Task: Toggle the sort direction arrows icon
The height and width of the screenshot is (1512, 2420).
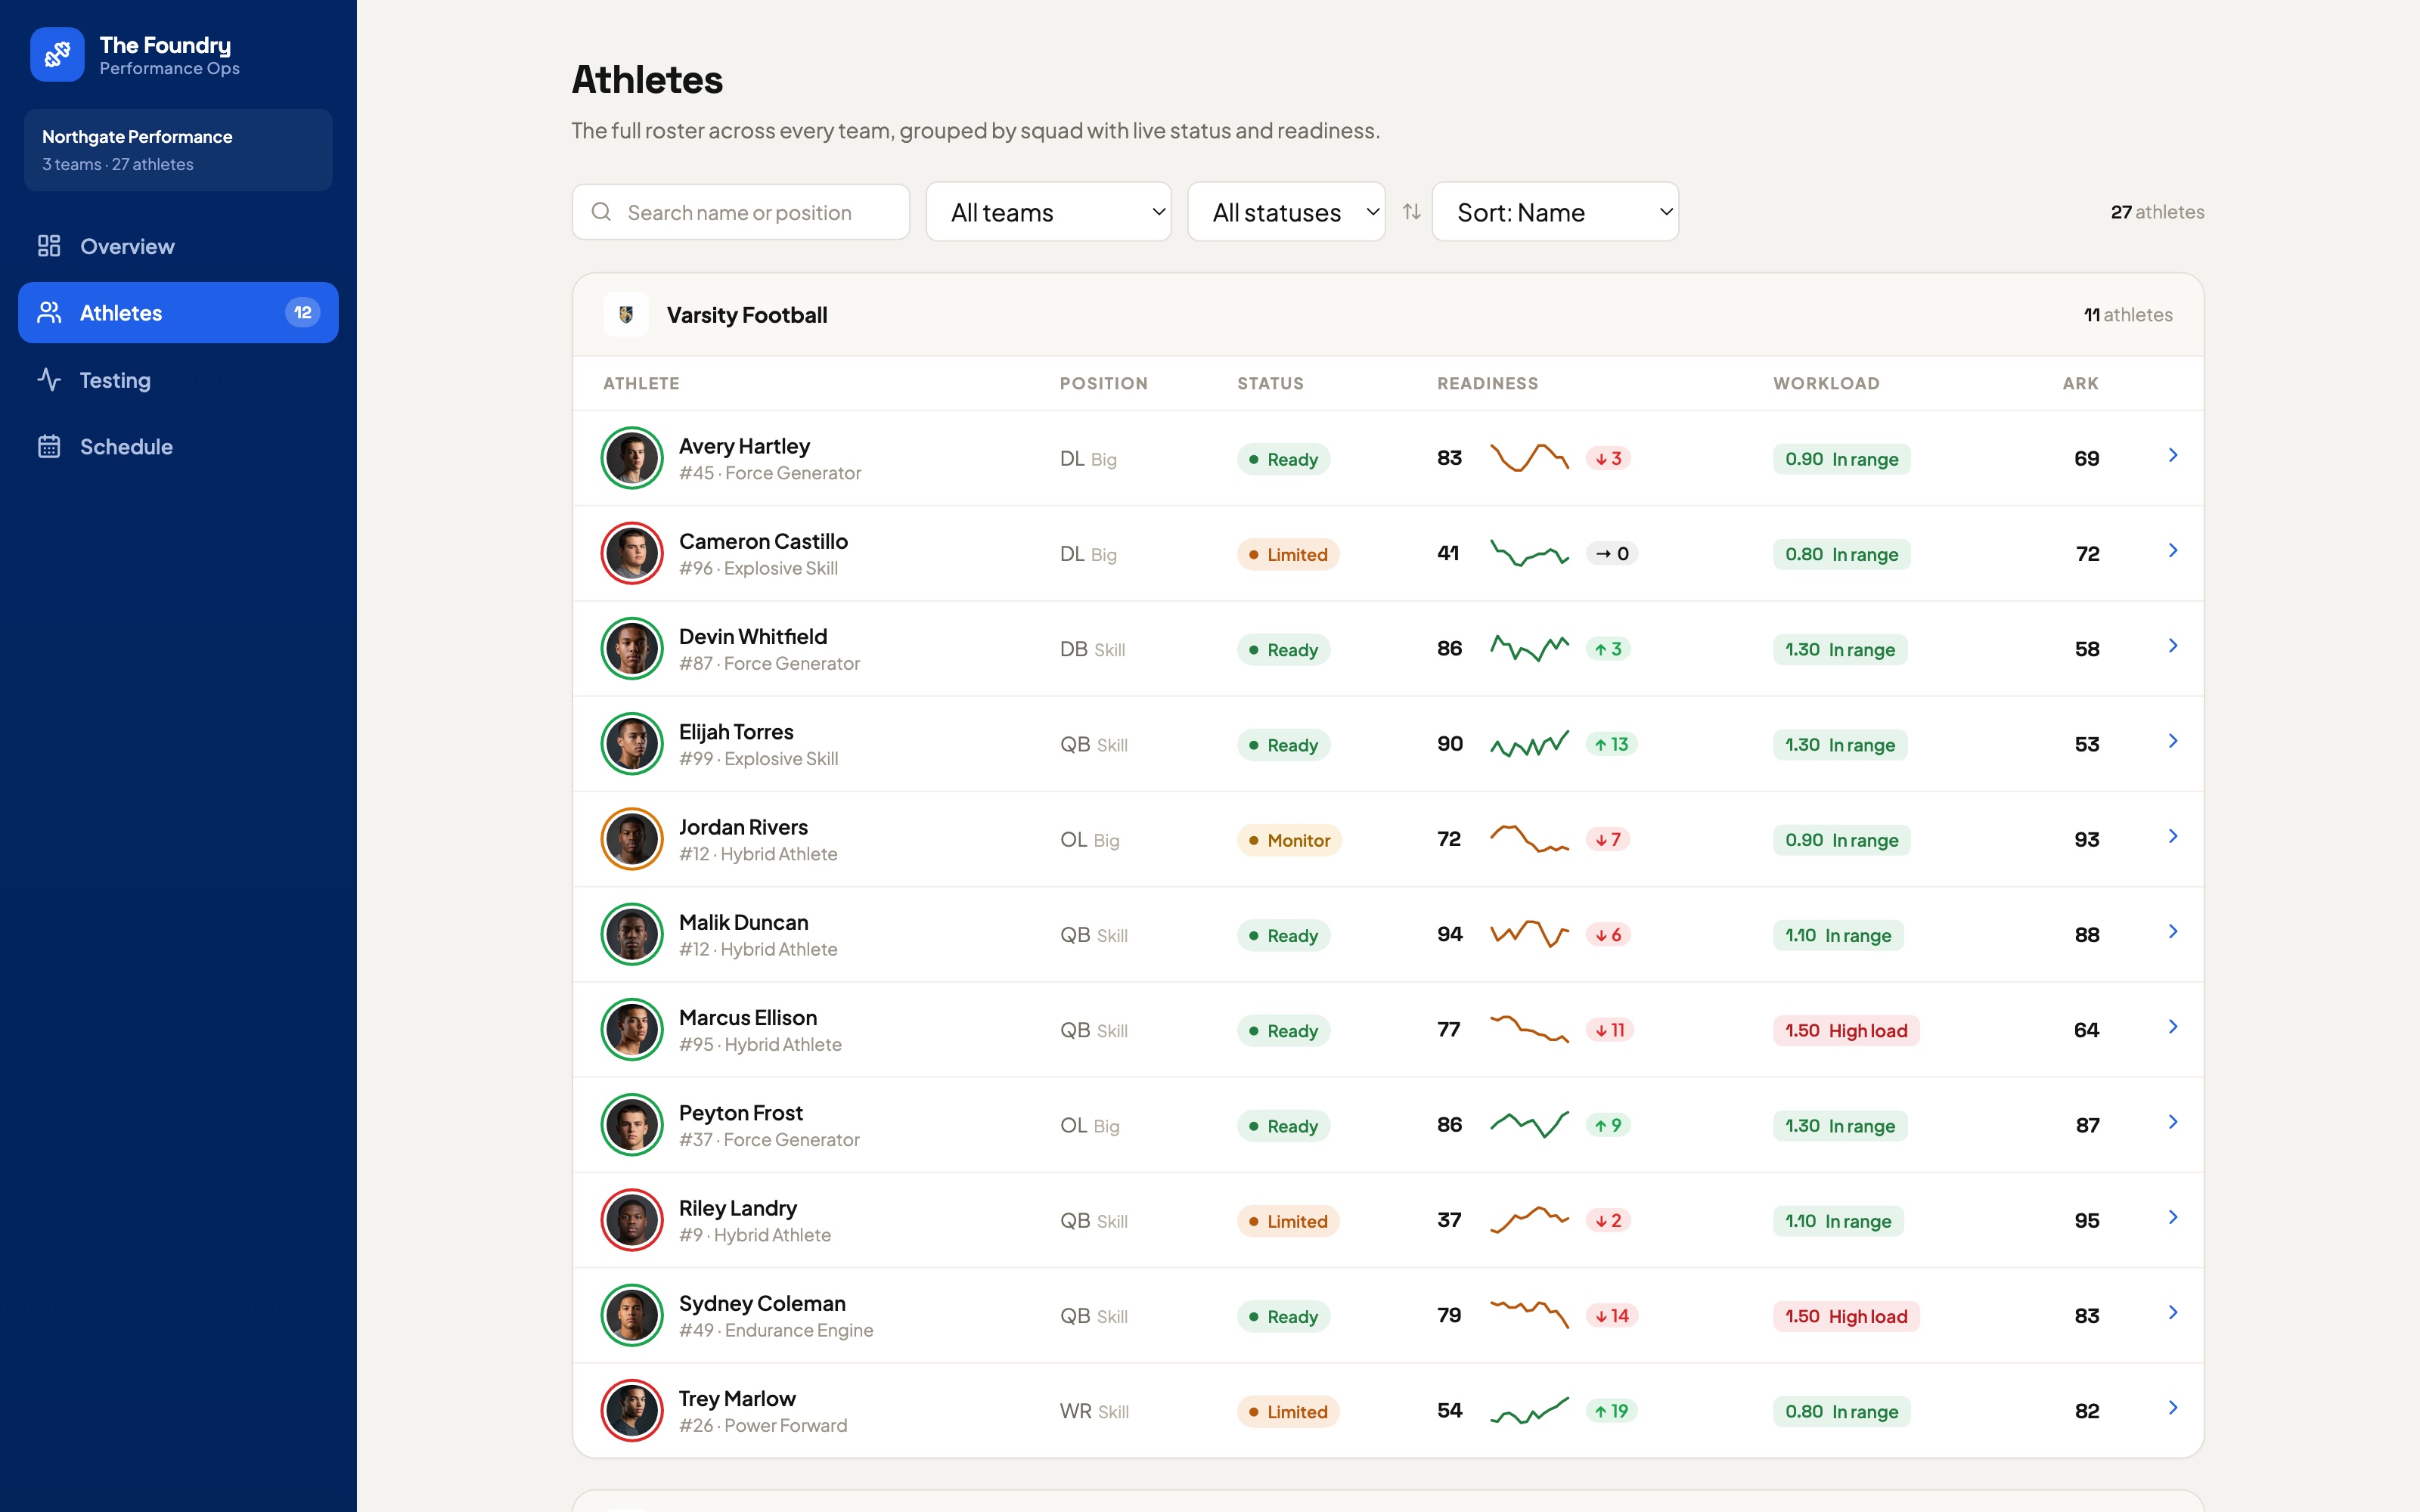Action: 1411,212
